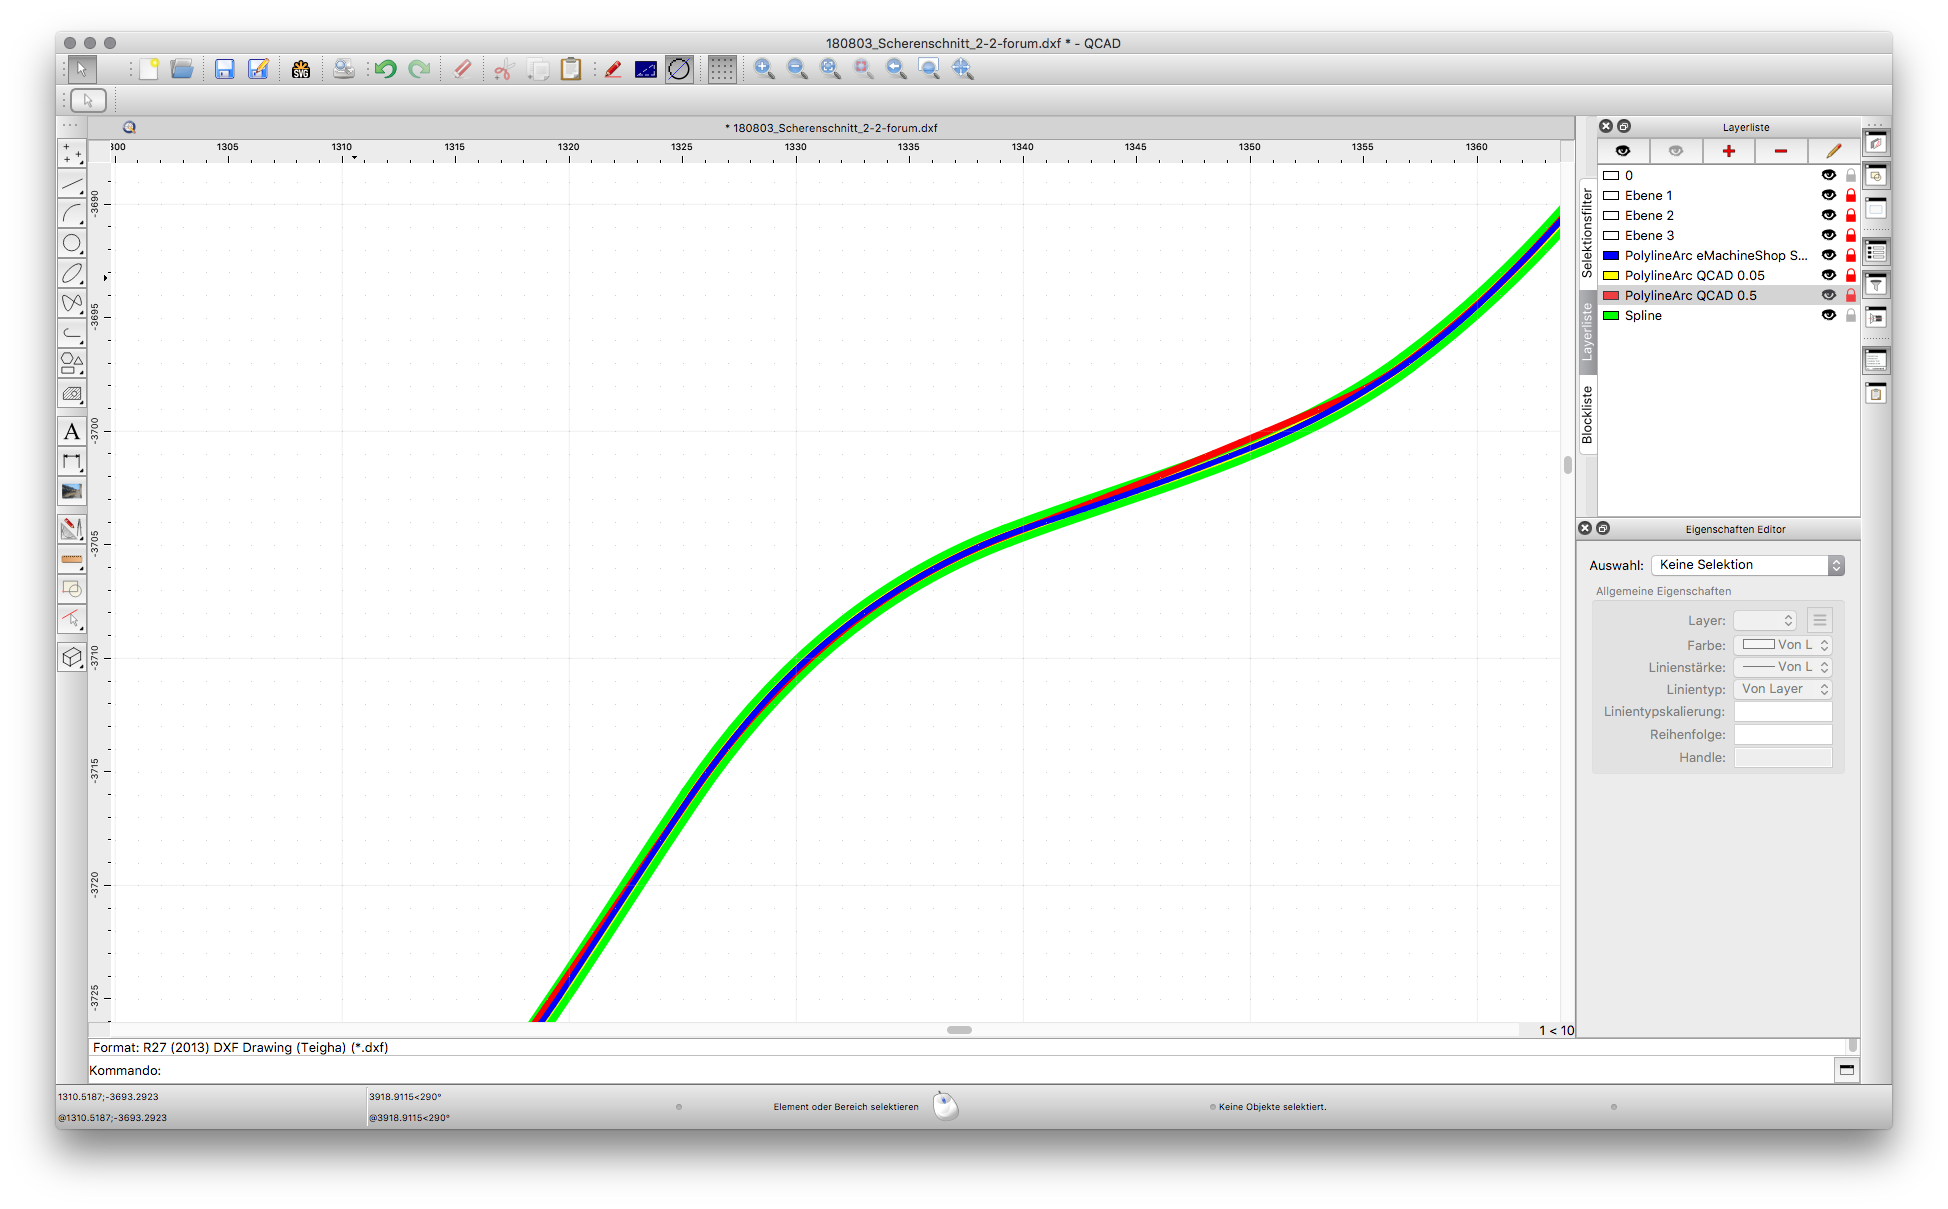This screenshot has width=1948, height=1209.
Task: Click the Undo arrow icon
Action: pyautogui.click(x=386, y=69)
